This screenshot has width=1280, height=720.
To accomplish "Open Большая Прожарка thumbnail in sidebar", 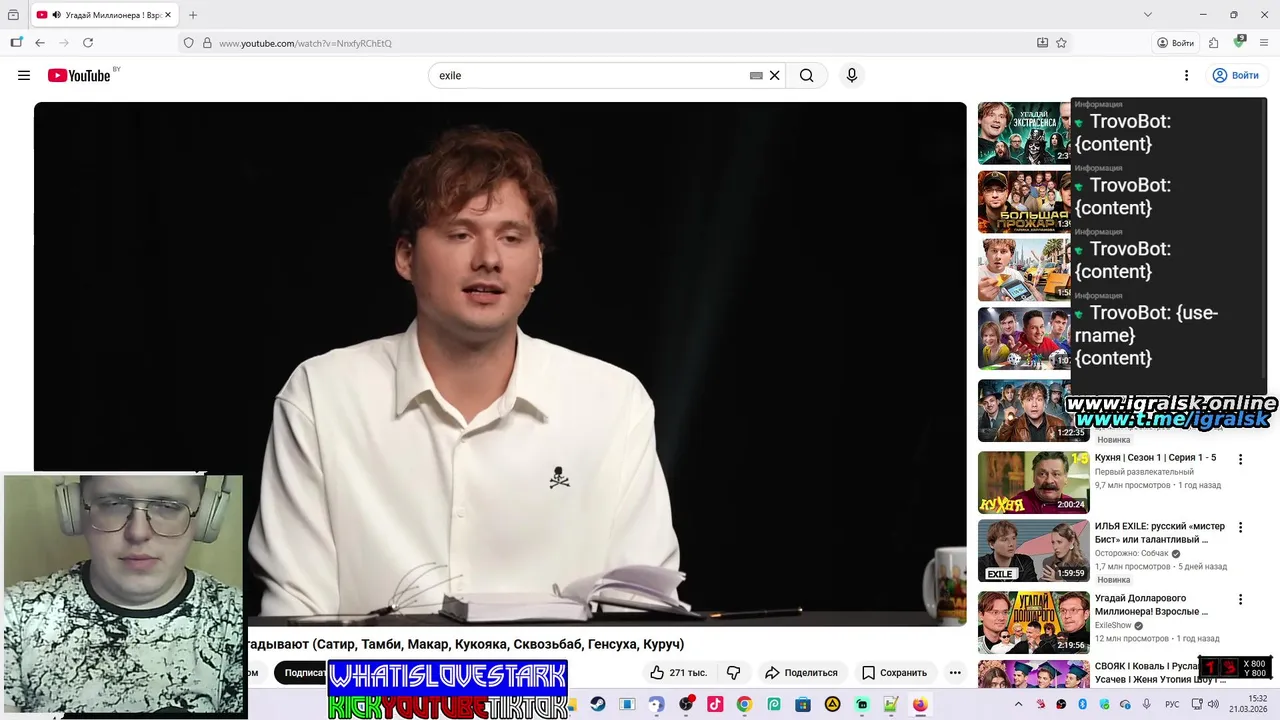I will (x=1025, y=202).
